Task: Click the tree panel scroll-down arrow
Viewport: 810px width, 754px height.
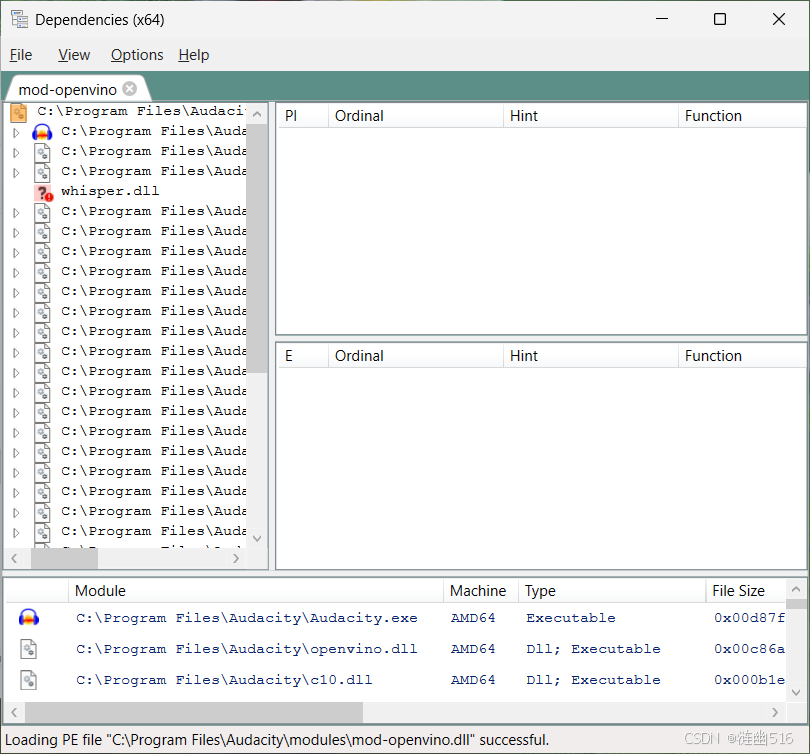Action: point(257,538)
